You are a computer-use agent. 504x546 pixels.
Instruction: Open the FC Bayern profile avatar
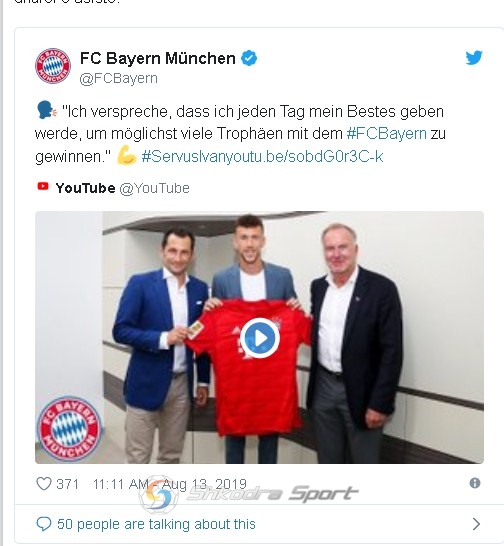tap(53, 66)
